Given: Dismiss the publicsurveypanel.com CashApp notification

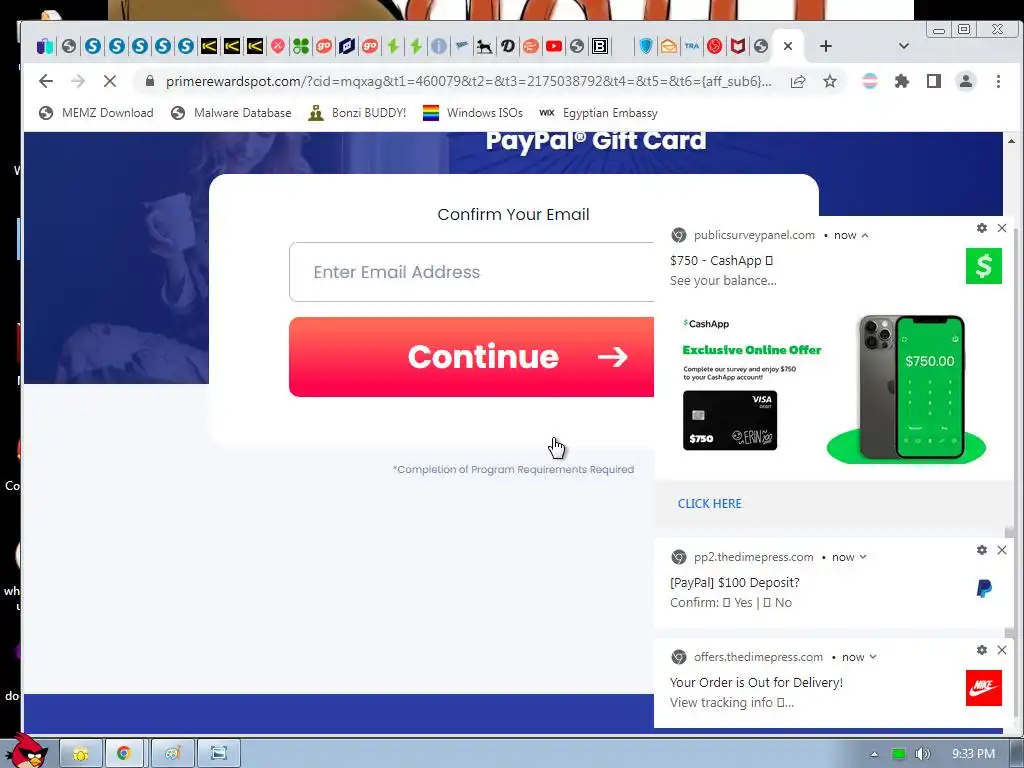Looking at the screenshot, I should [x=1002, y=228].
